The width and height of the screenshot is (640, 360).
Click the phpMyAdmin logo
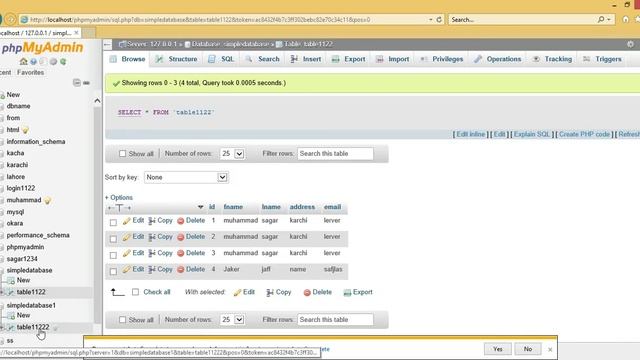tap(42, 48)
